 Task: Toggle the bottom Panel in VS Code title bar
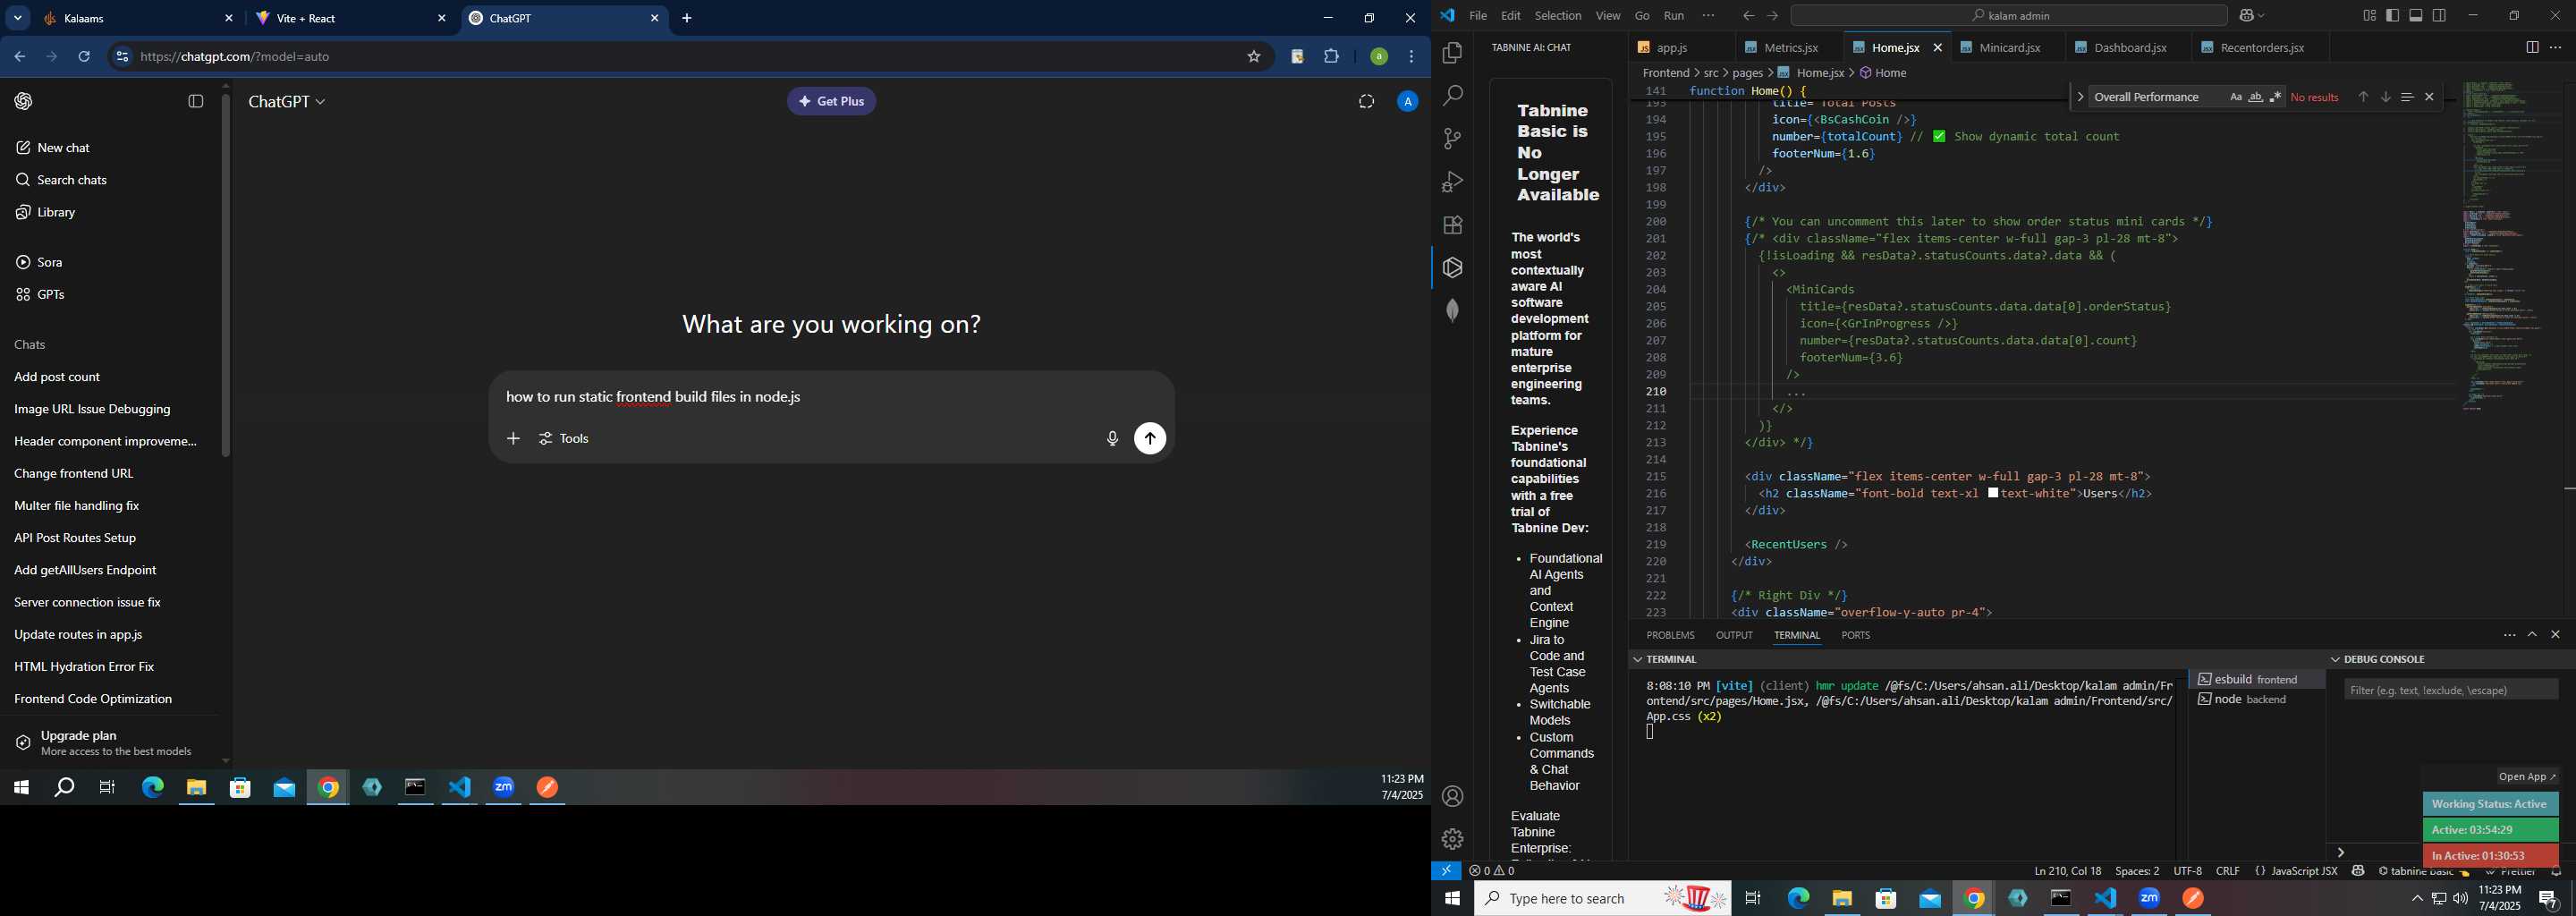coord(2416,16)
